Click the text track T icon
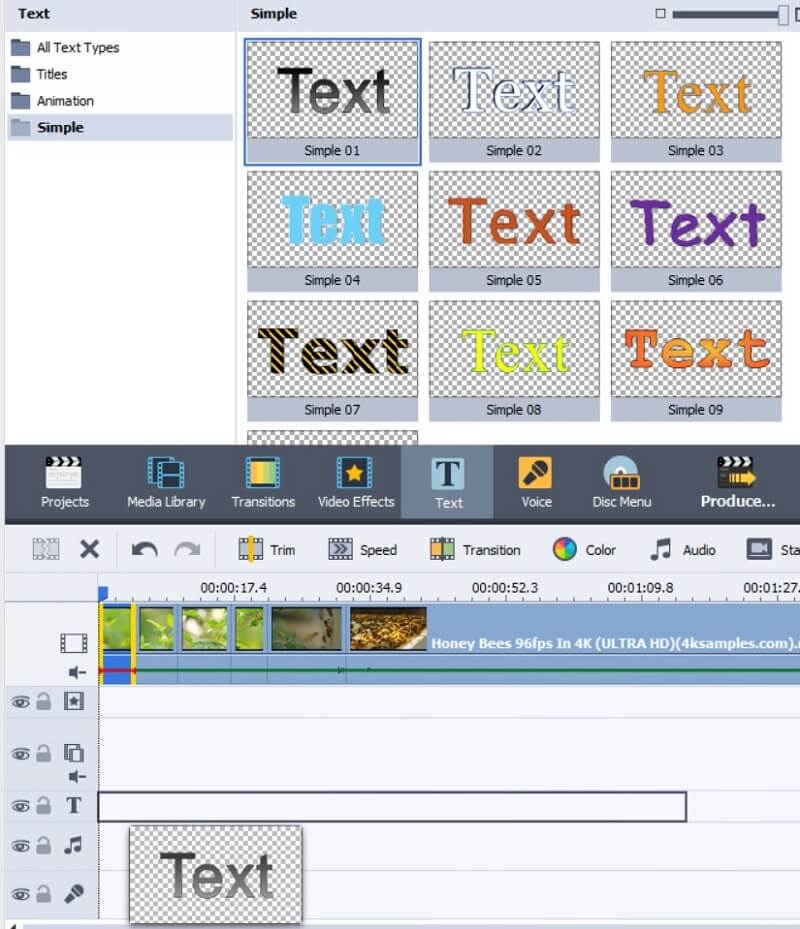This screenshot has height=929, width=800. [x=73, y=805]
